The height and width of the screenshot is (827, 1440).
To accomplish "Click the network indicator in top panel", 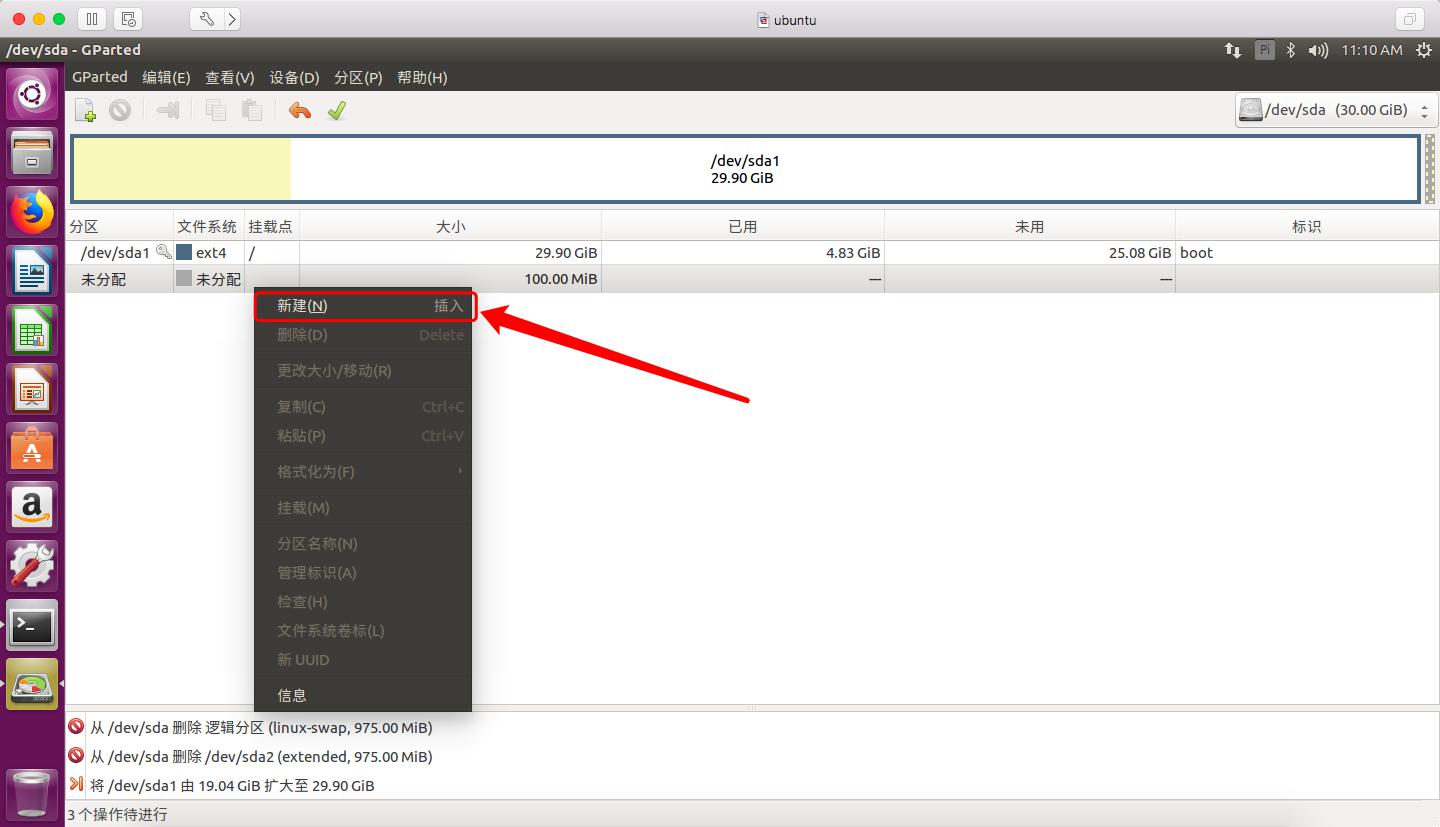I will point(1233,50).
